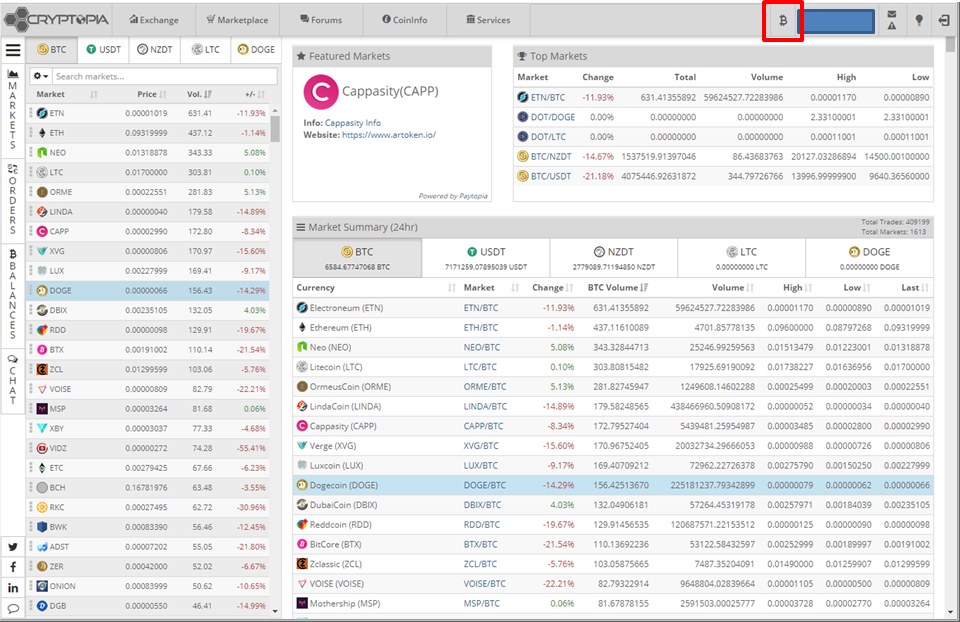Open the mail and alerts notifications icon
The image size is (960, 622).
pos(891,20)
